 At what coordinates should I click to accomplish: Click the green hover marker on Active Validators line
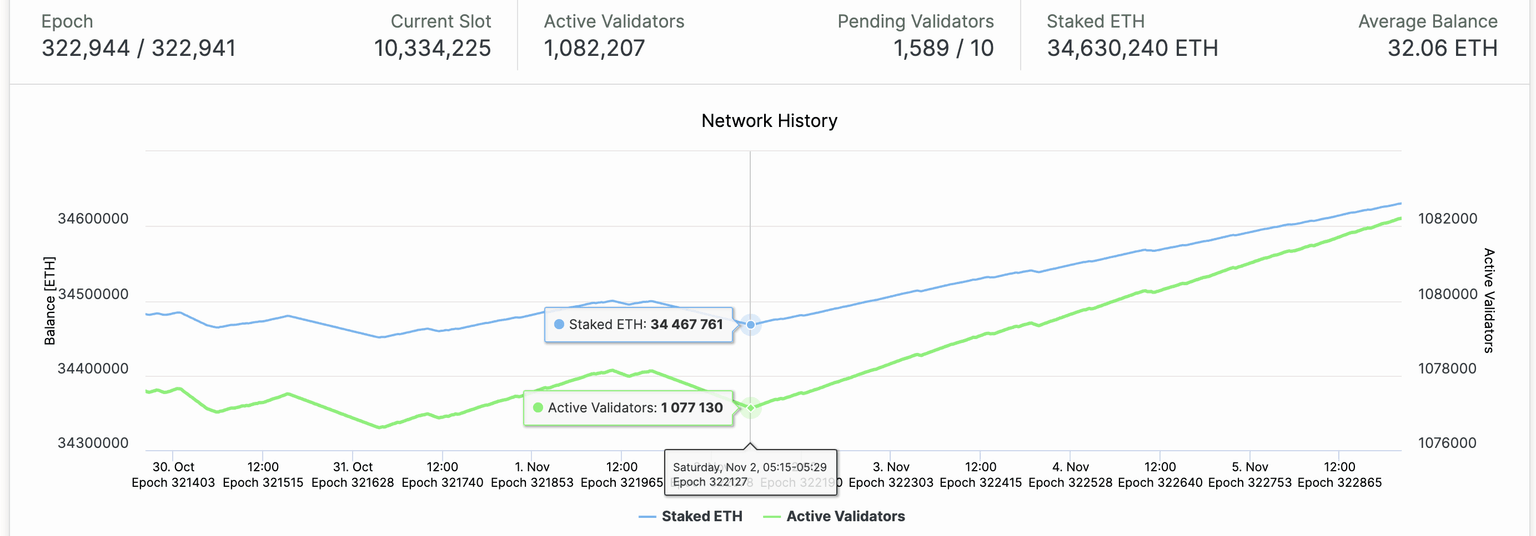pyautogui.click(x=750, y=407)
